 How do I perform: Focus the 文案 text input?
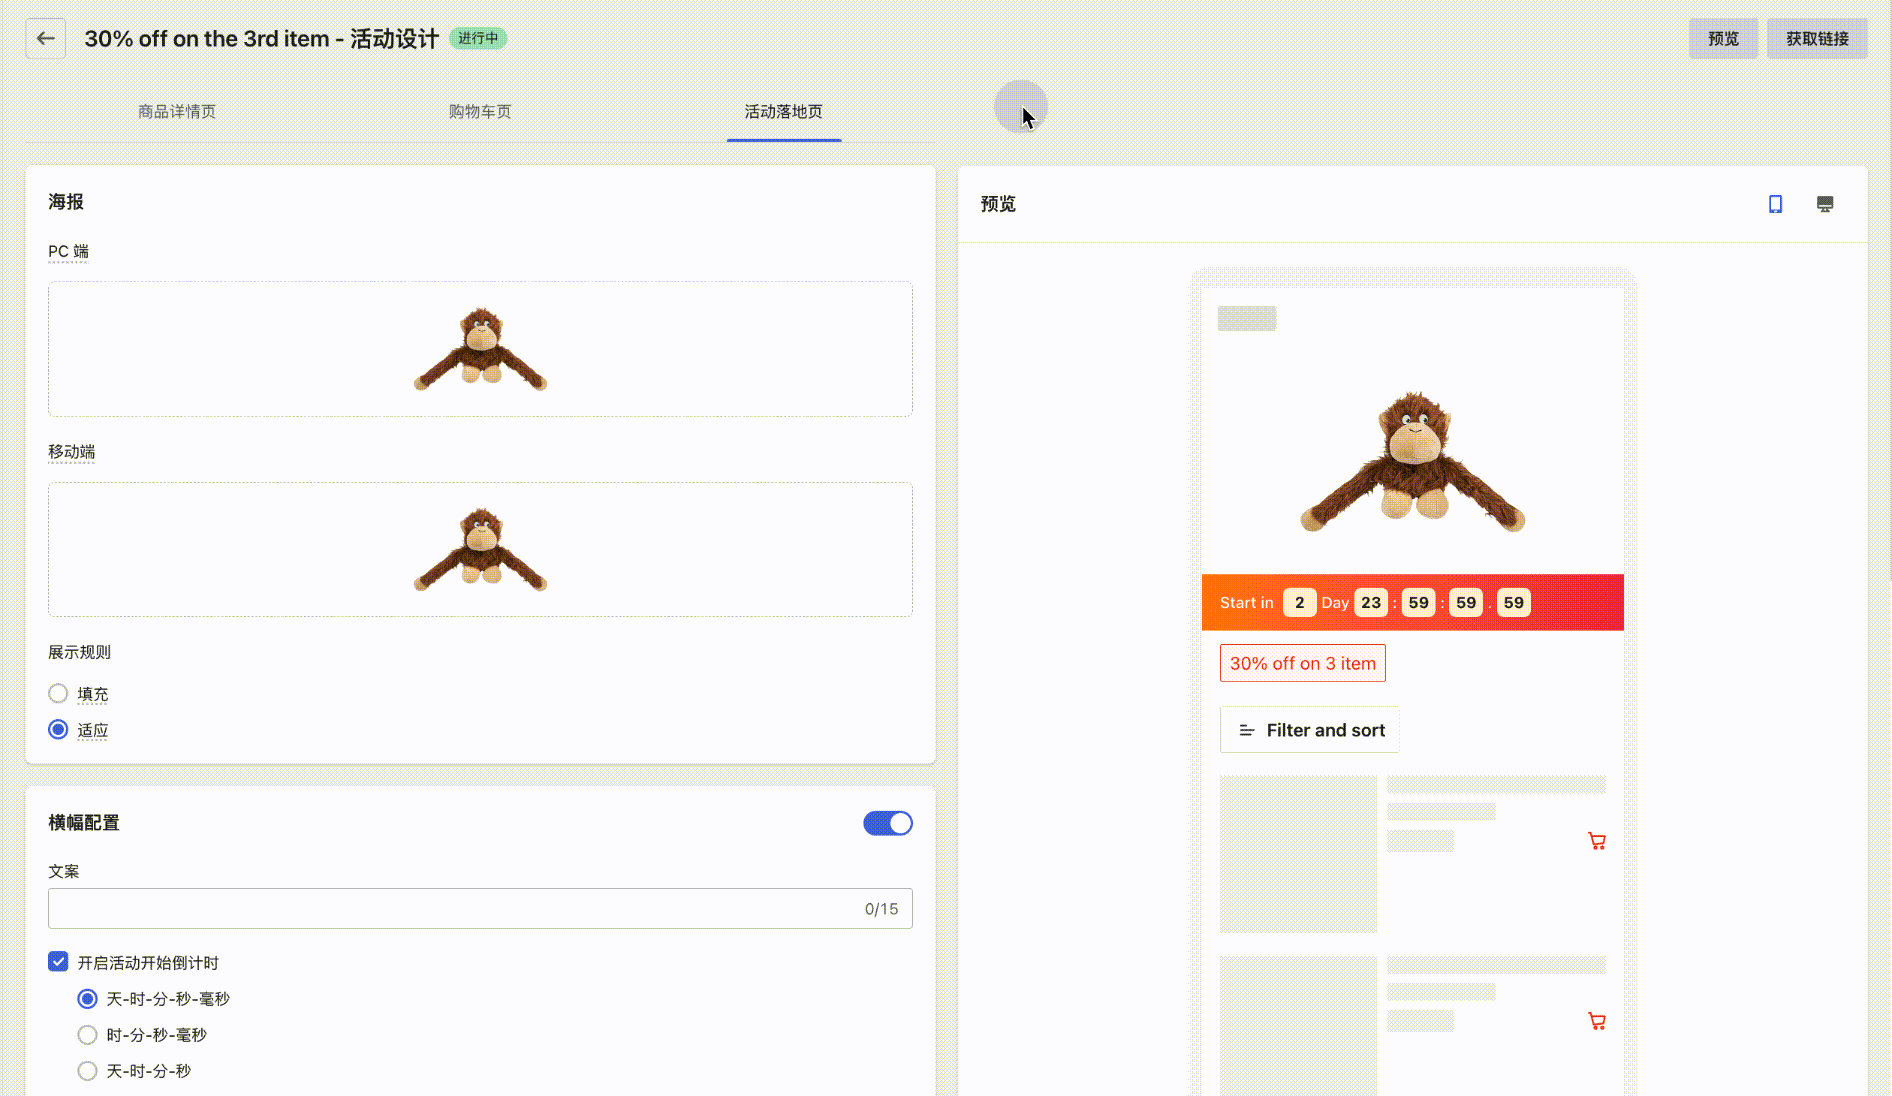[480, 909]
